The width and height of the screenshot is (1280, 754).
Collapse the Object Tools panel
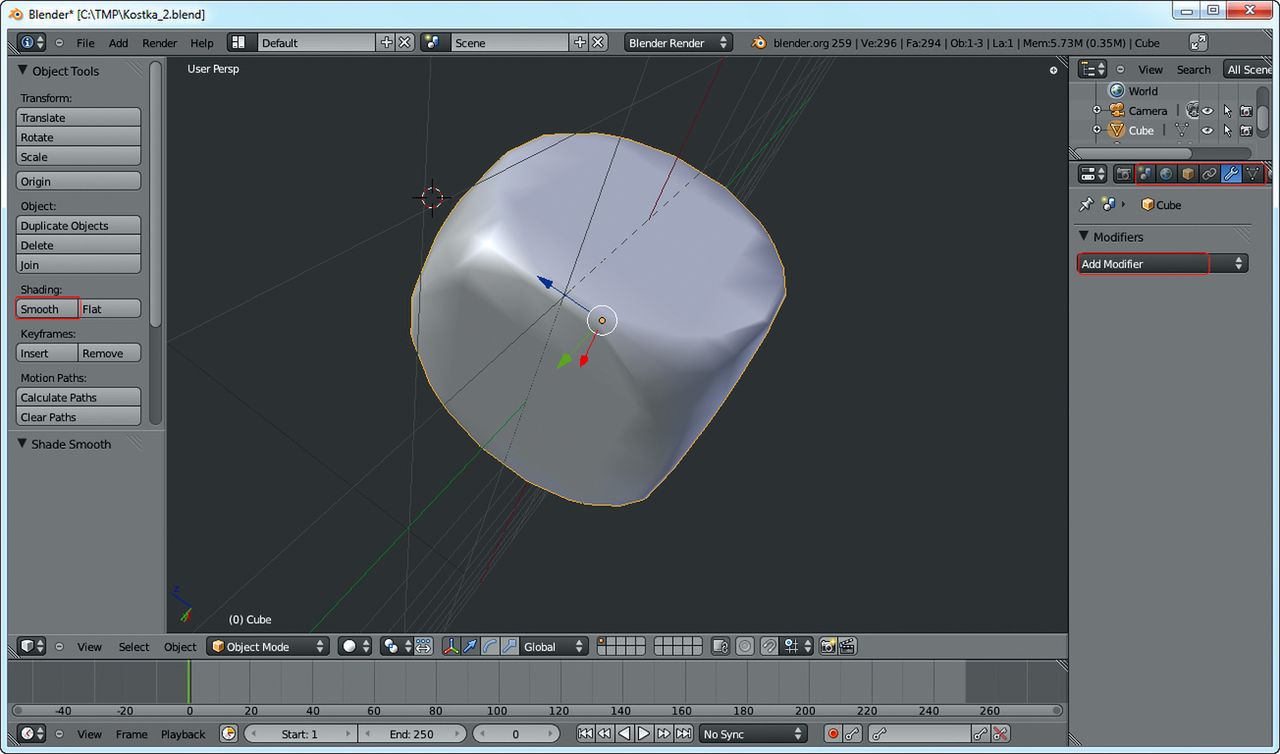[23, 71]
